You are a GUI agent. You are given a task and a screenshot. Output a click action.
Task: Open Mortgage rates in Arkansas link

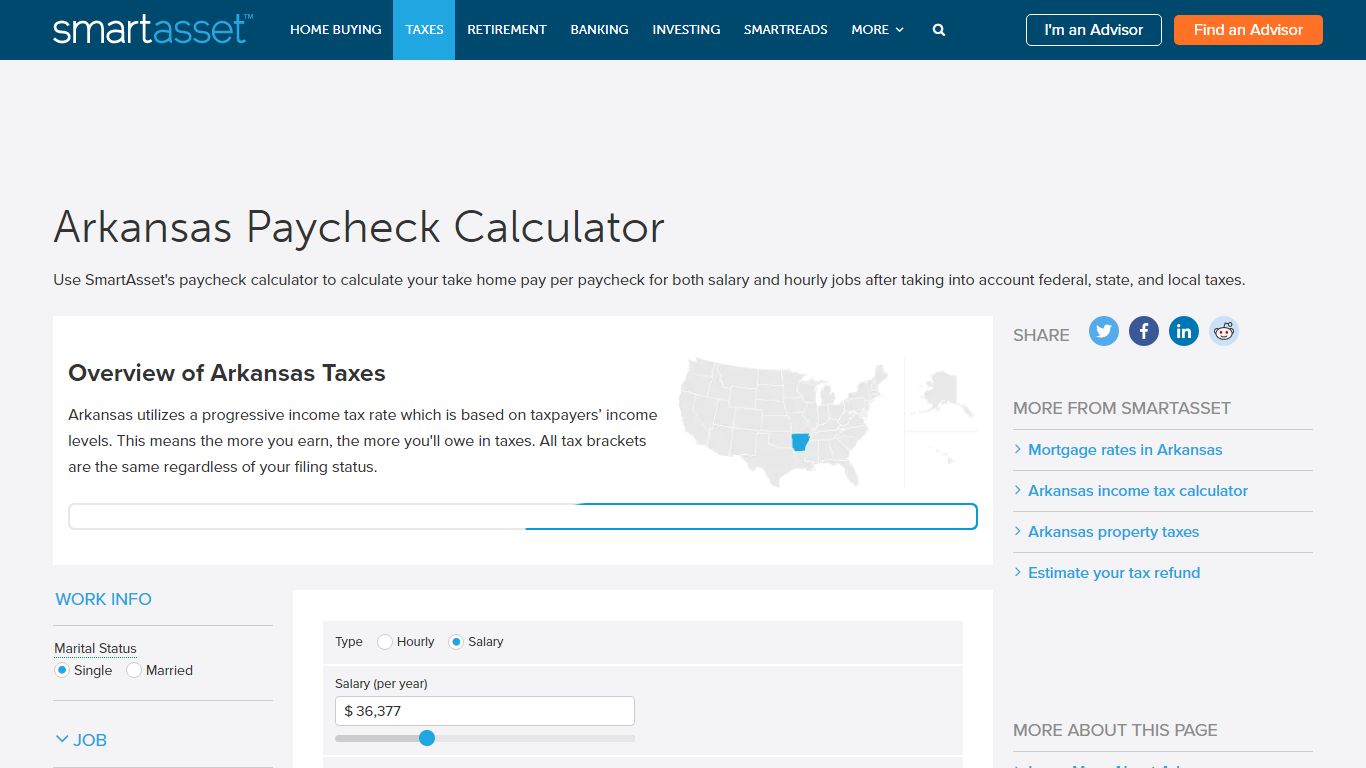[x=1125, y=450]
